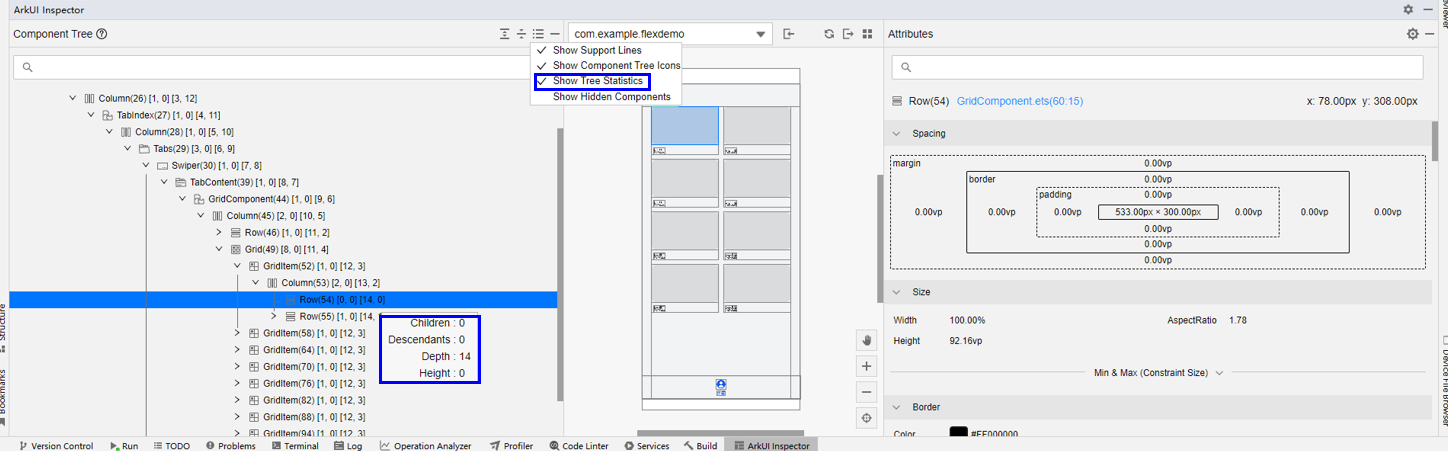
Task: Open the Problems tool window
Action: (x=230, y=446)
